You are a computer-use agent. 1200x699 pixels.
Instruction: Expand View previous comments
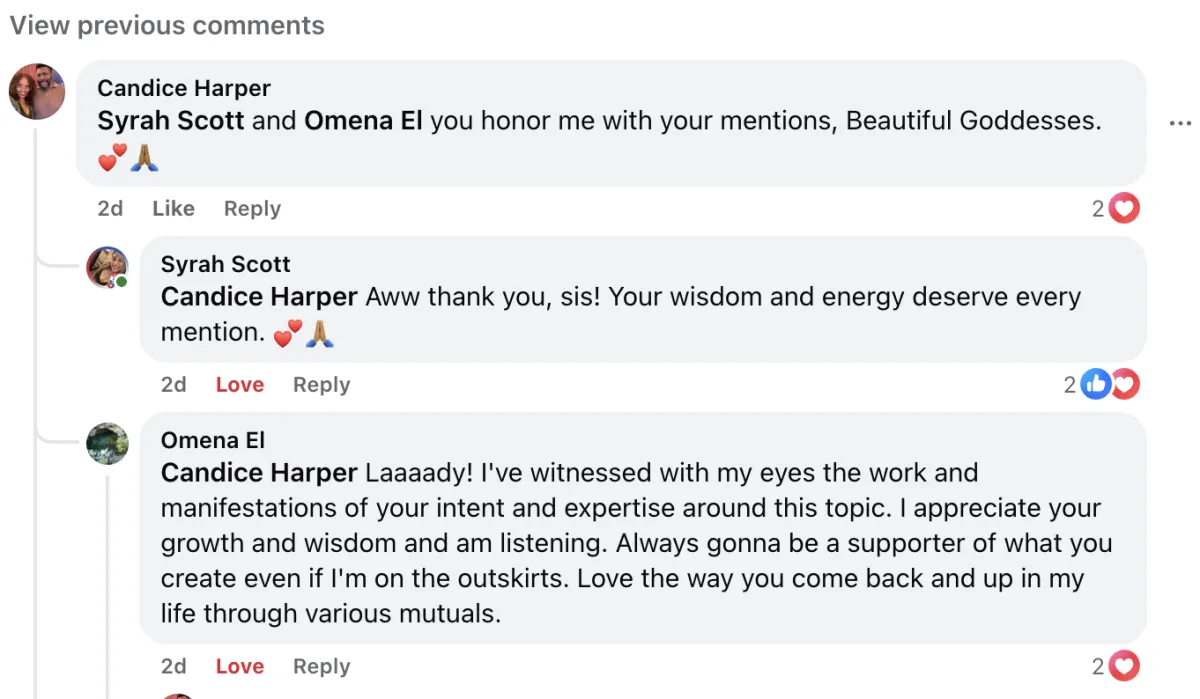coord(167,26)
